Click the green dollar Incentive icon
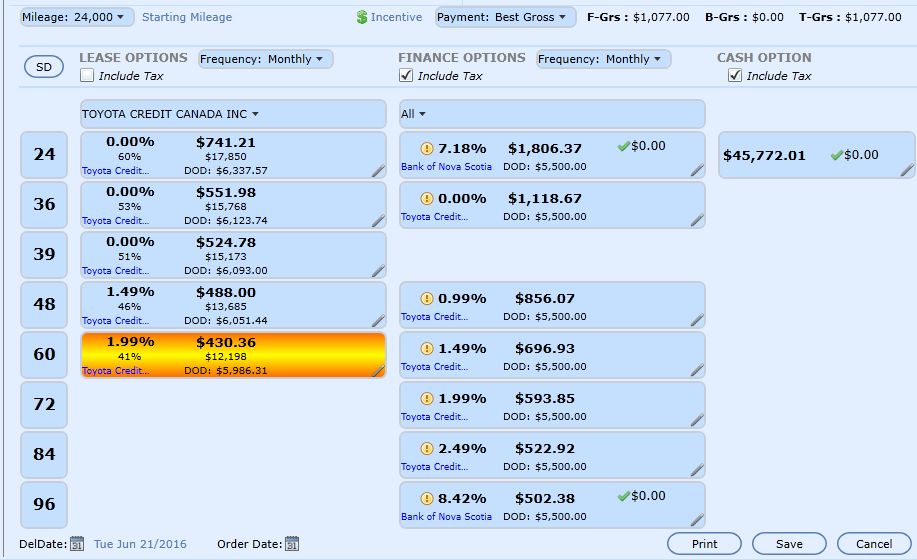The width and height of the screenshot is (917, 560). [x=362, y=17]
